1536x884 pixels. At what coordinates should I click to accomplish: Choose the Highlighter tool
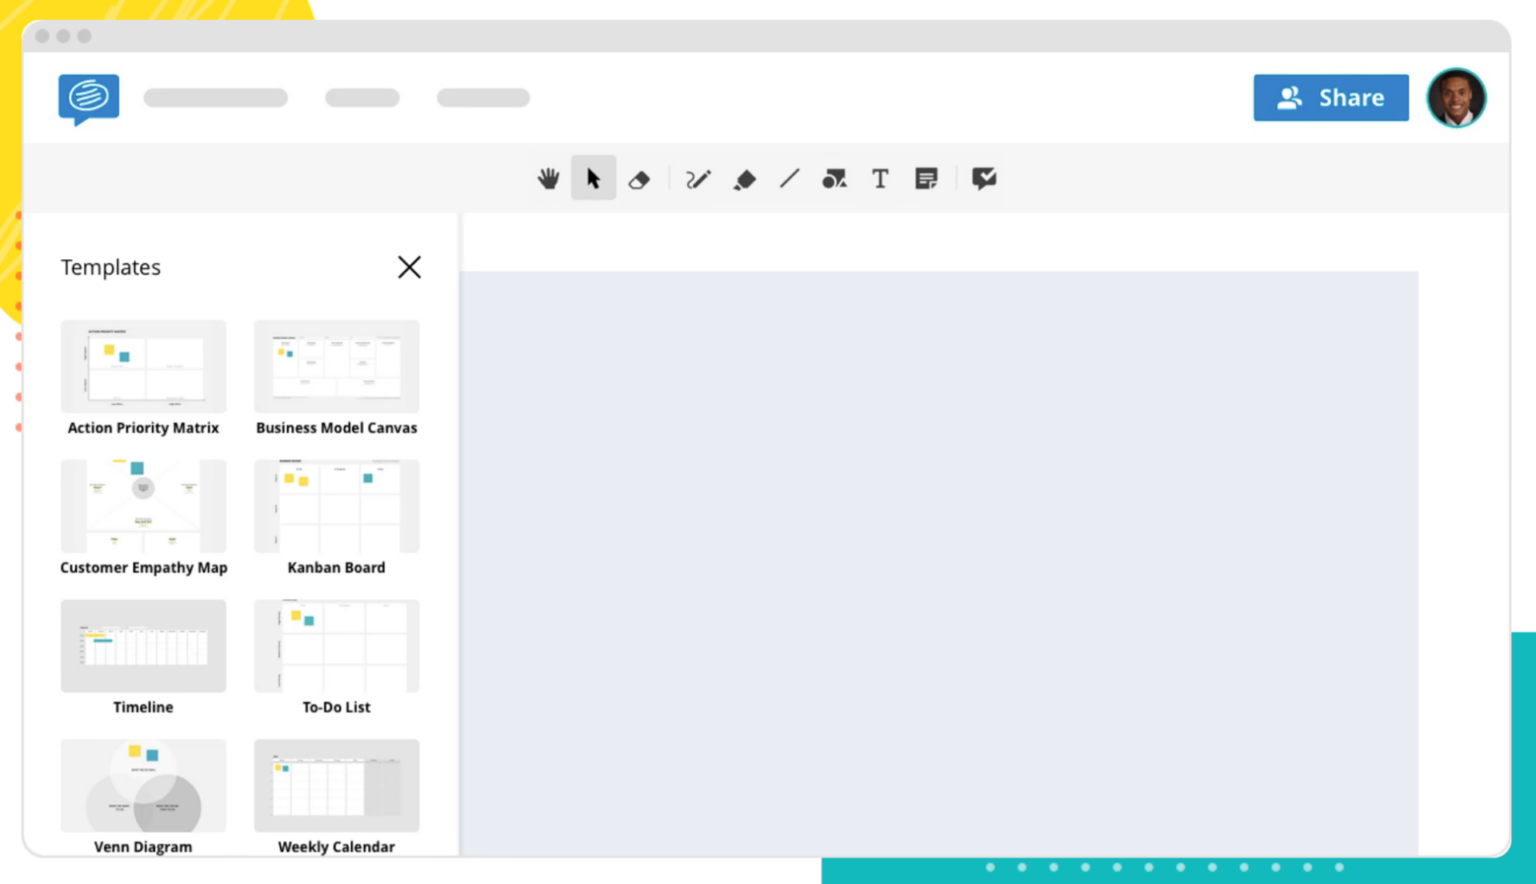pos(744,178)
